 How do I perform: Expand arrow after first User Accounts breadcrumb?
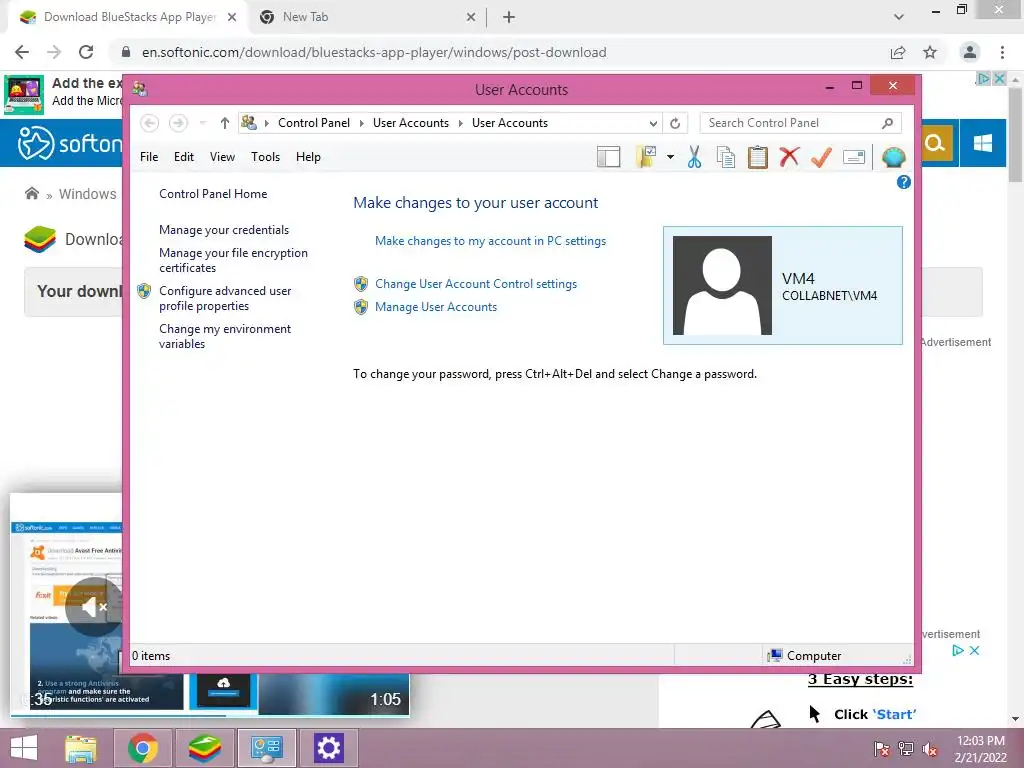(x=460, y=123)
